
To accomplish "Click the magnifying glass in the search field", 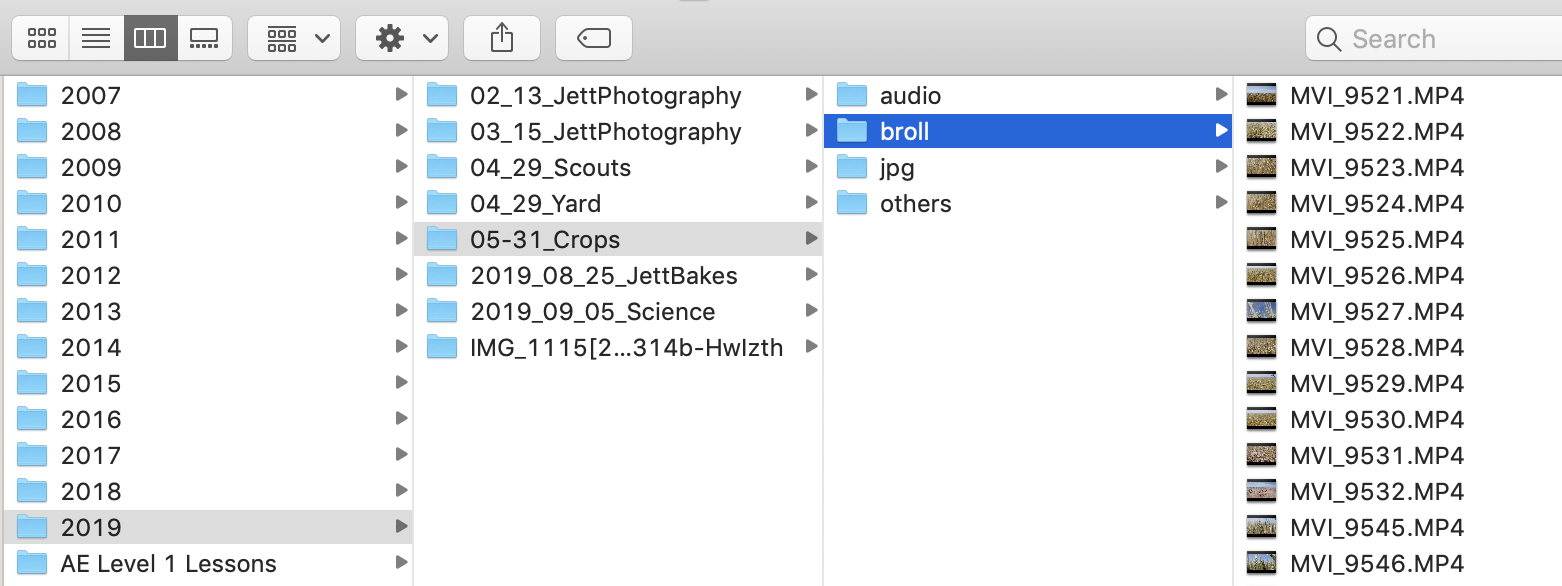I will (x=1329, y=38).
